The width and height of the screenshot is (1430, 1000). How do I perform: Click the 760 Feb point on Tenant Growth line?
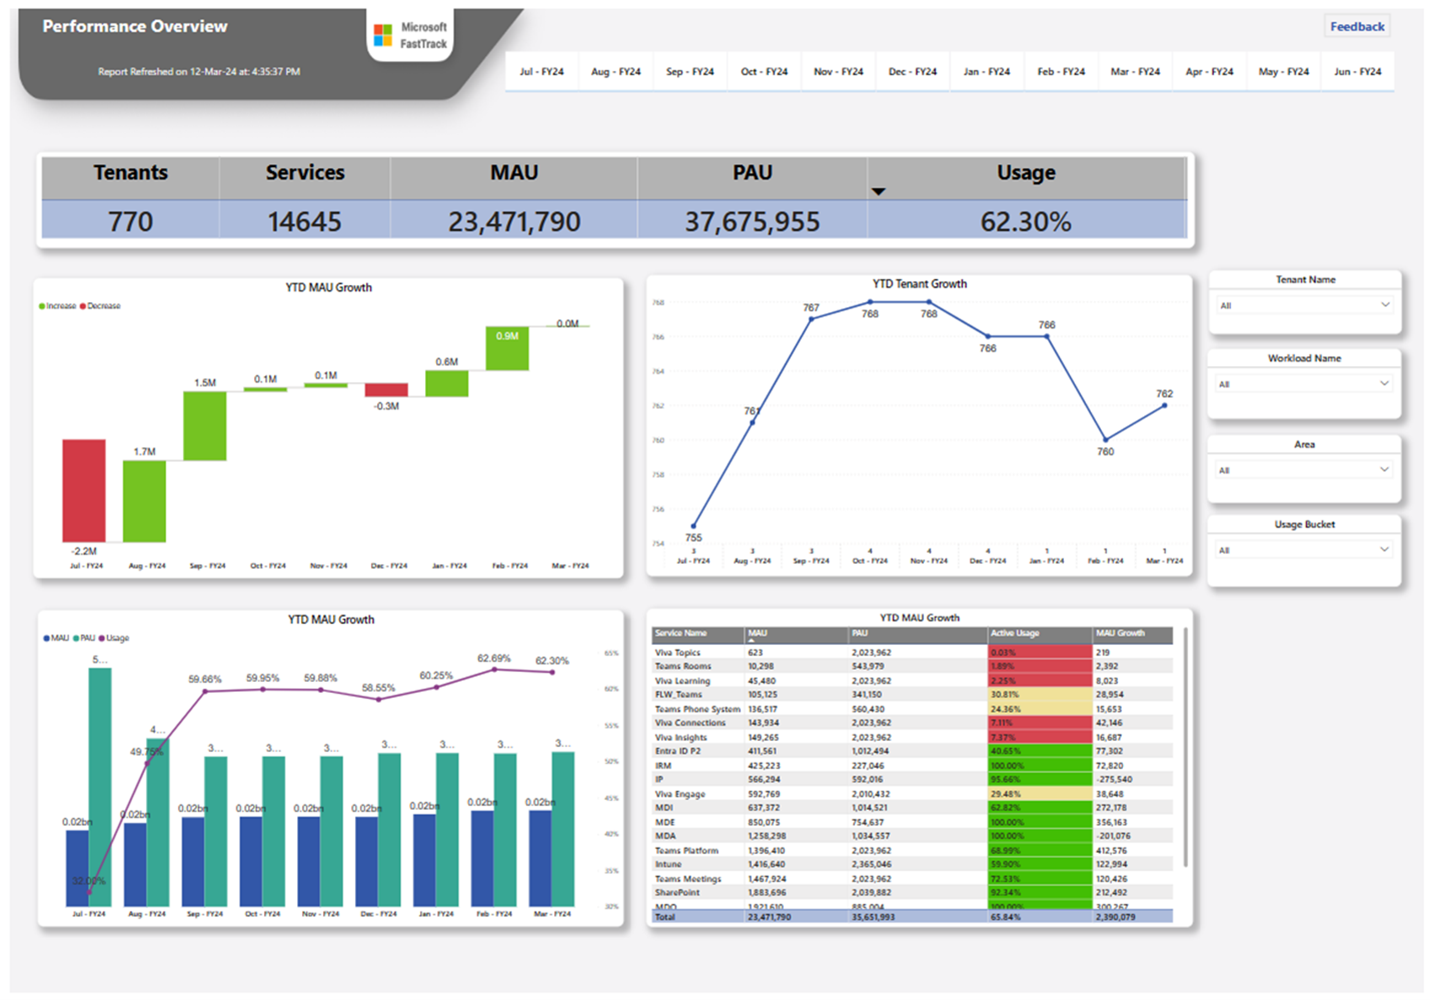(x=1106, y=439)
